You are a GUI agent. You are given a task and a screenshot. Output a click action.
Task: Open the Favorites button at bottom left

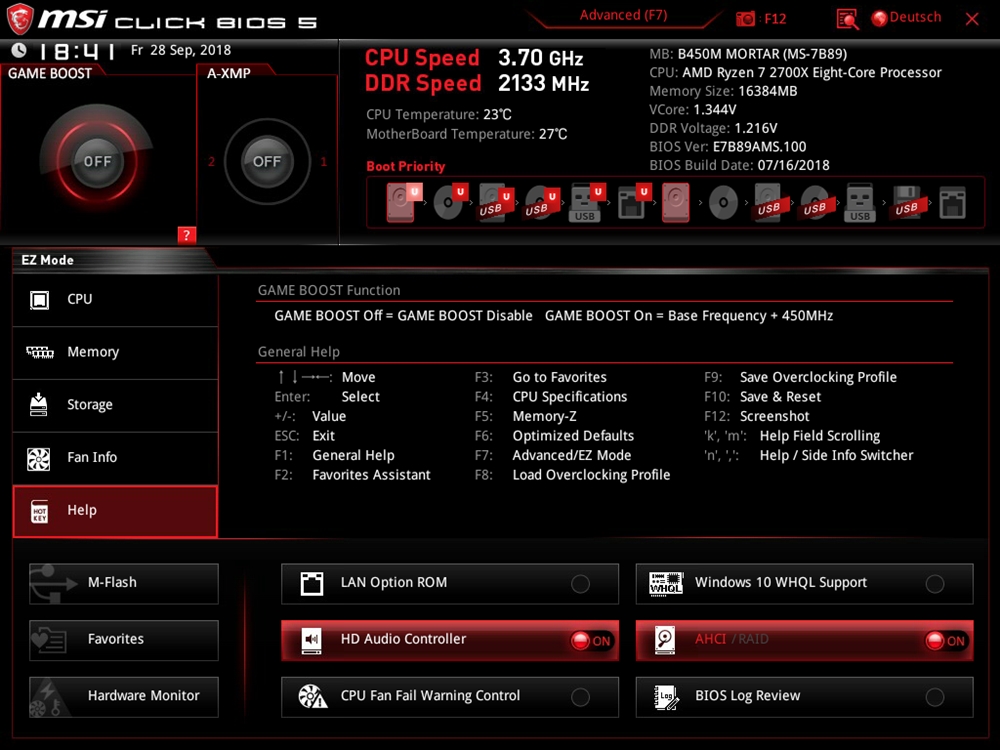coord(124,640)
